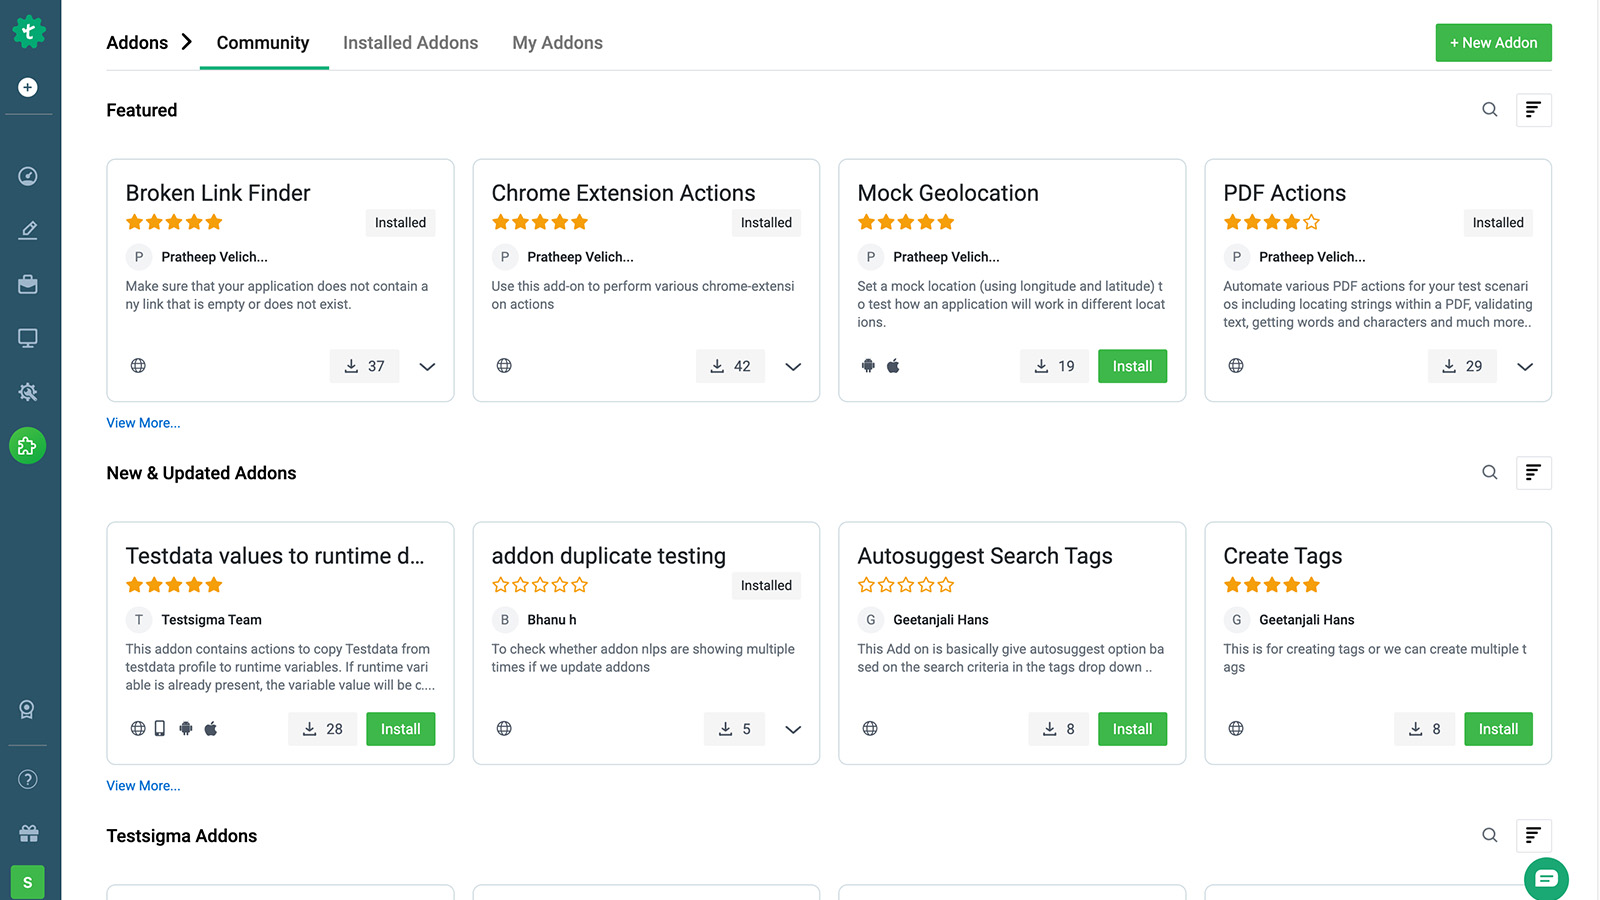Open Autosuggest Search Tags addon title
The width and height of the screenshot is (1600, 900).
(x=985, y=556)
